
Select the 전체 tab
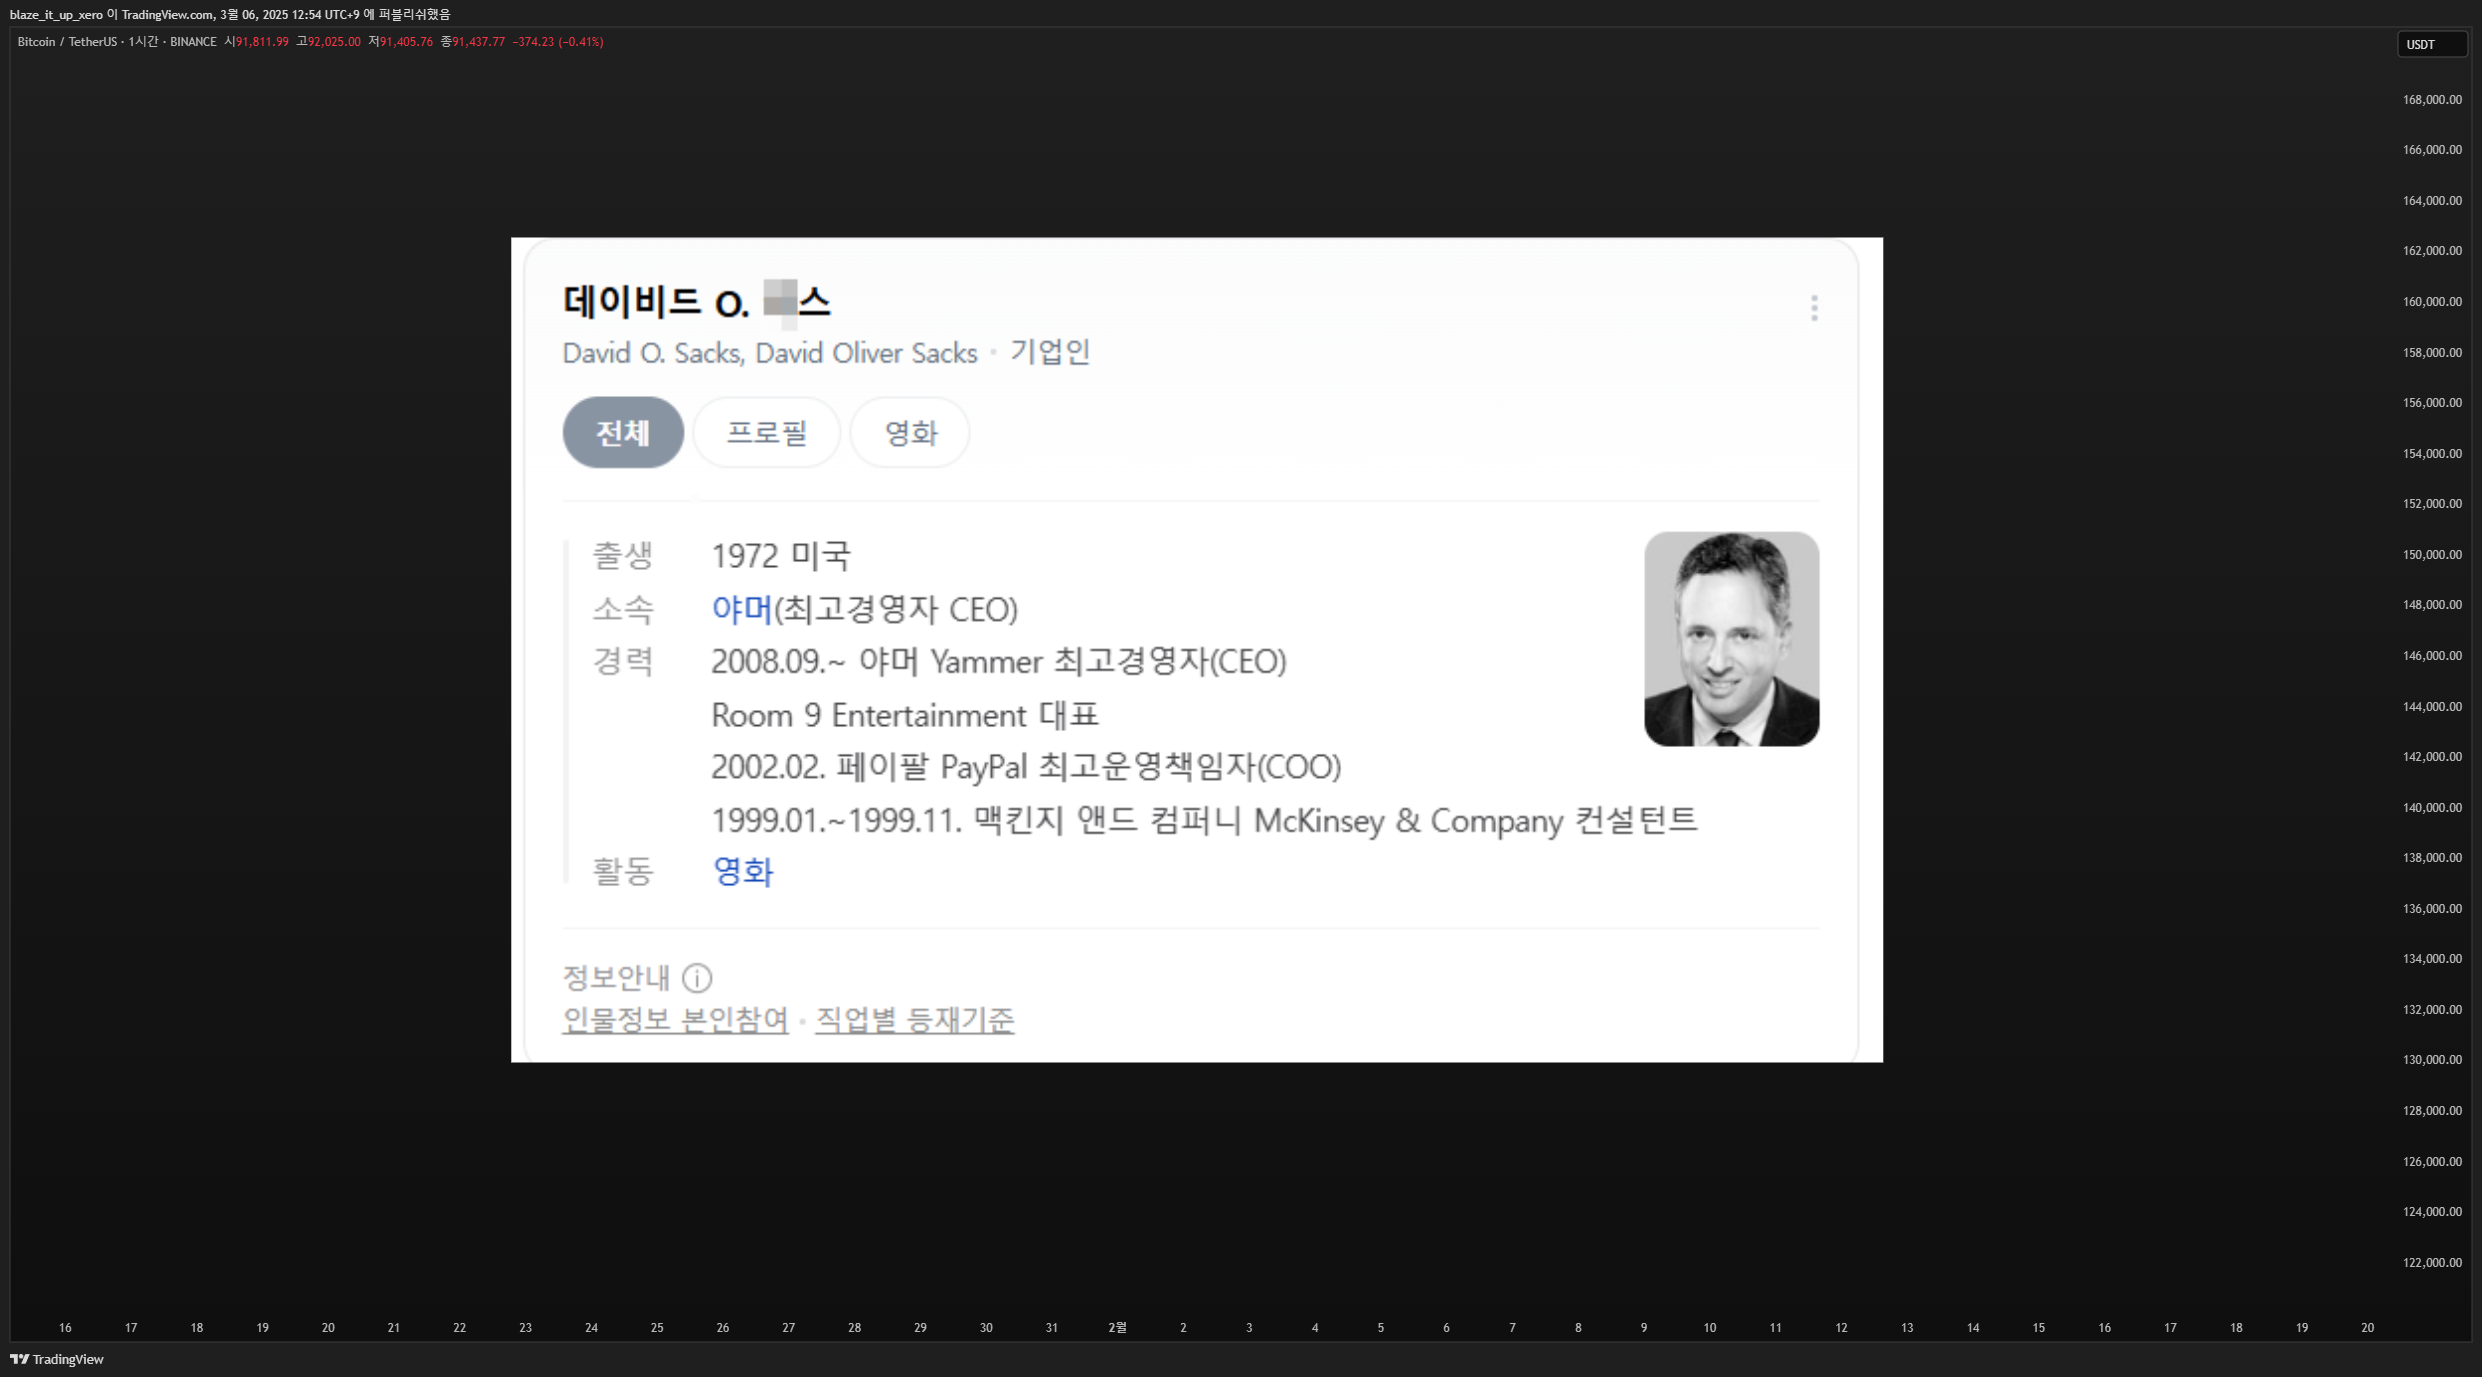[x=623, y=432]
